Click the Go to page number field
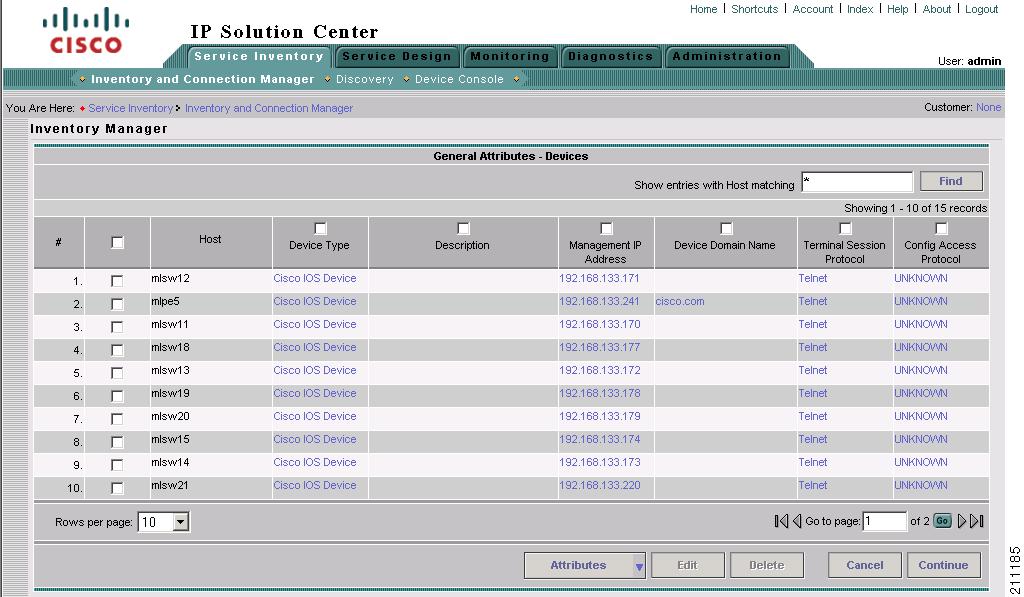 [x=884, y=521]
